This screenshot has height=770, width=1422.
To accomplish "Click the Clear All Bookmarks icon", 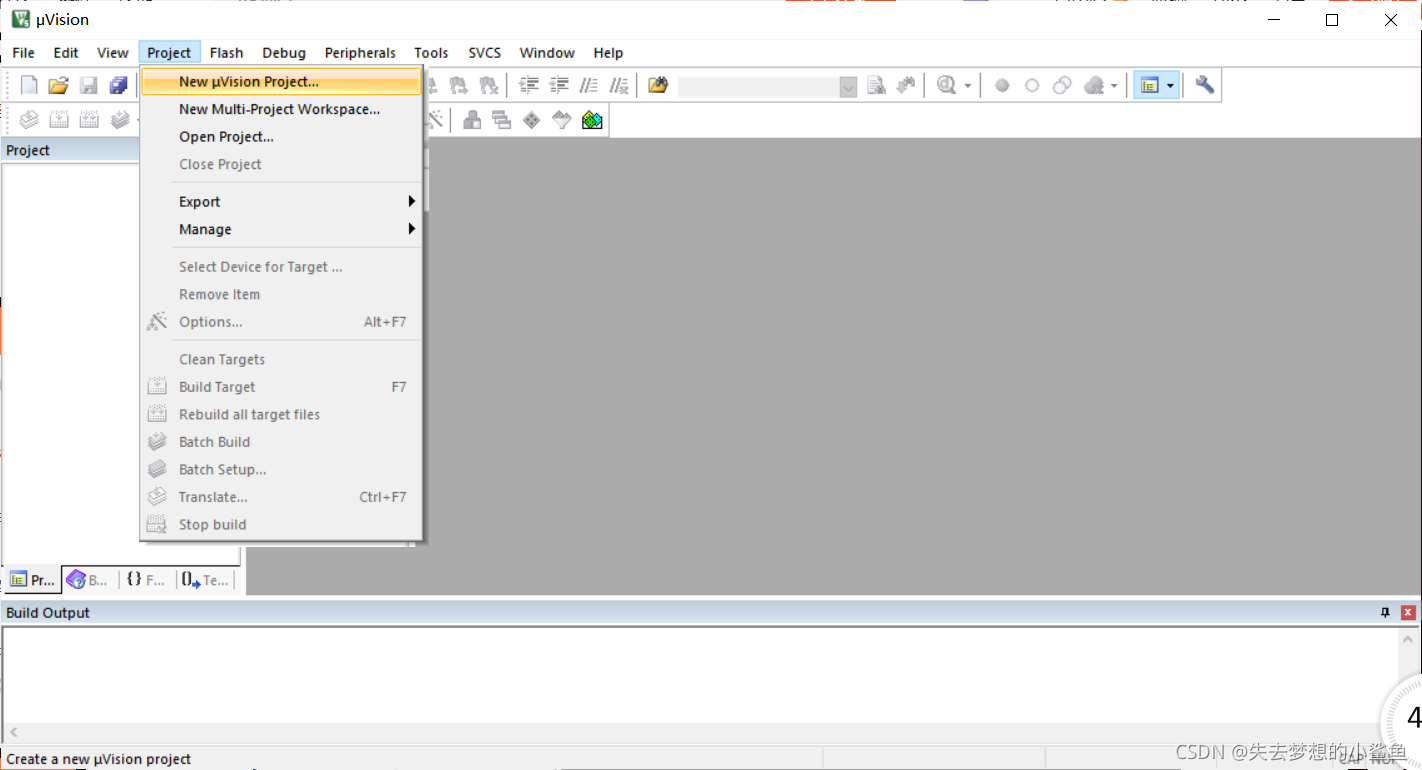I will (489, 86).
